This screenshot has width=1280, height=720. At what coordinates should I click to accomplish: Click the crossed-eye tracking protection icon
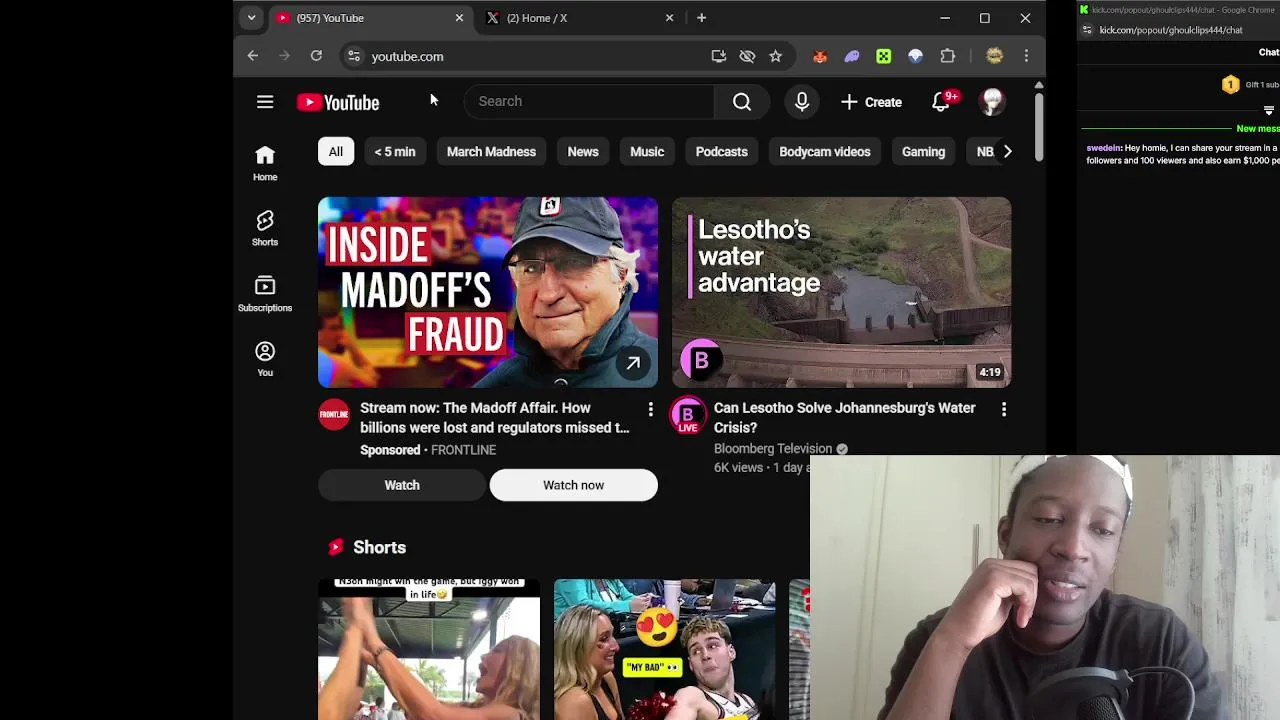[x=747, y=56]
